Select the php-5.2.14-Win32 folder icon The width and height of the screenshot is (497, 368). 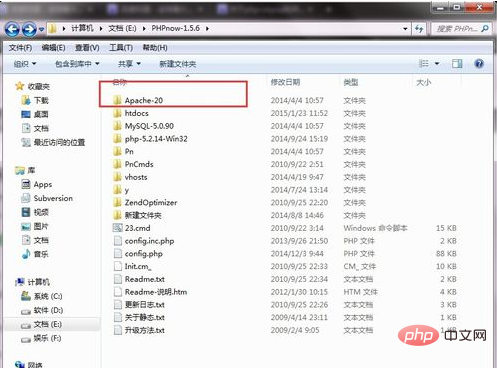117,138
